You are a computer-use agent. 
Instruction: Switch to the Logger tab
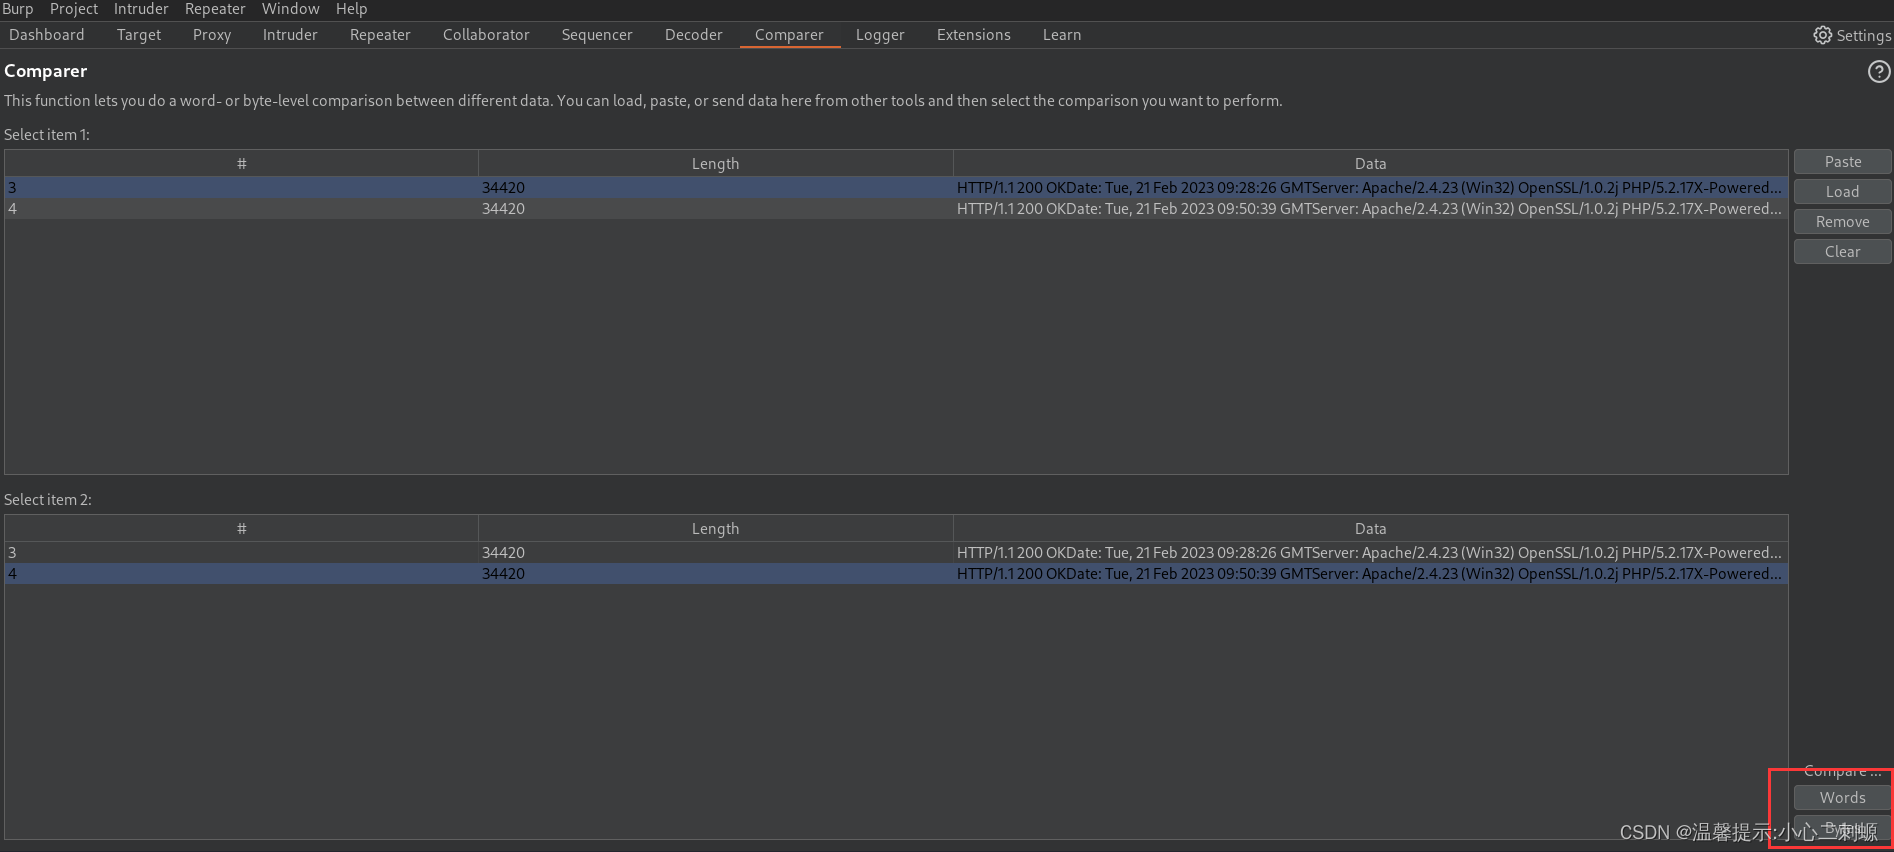click(880, 35)
